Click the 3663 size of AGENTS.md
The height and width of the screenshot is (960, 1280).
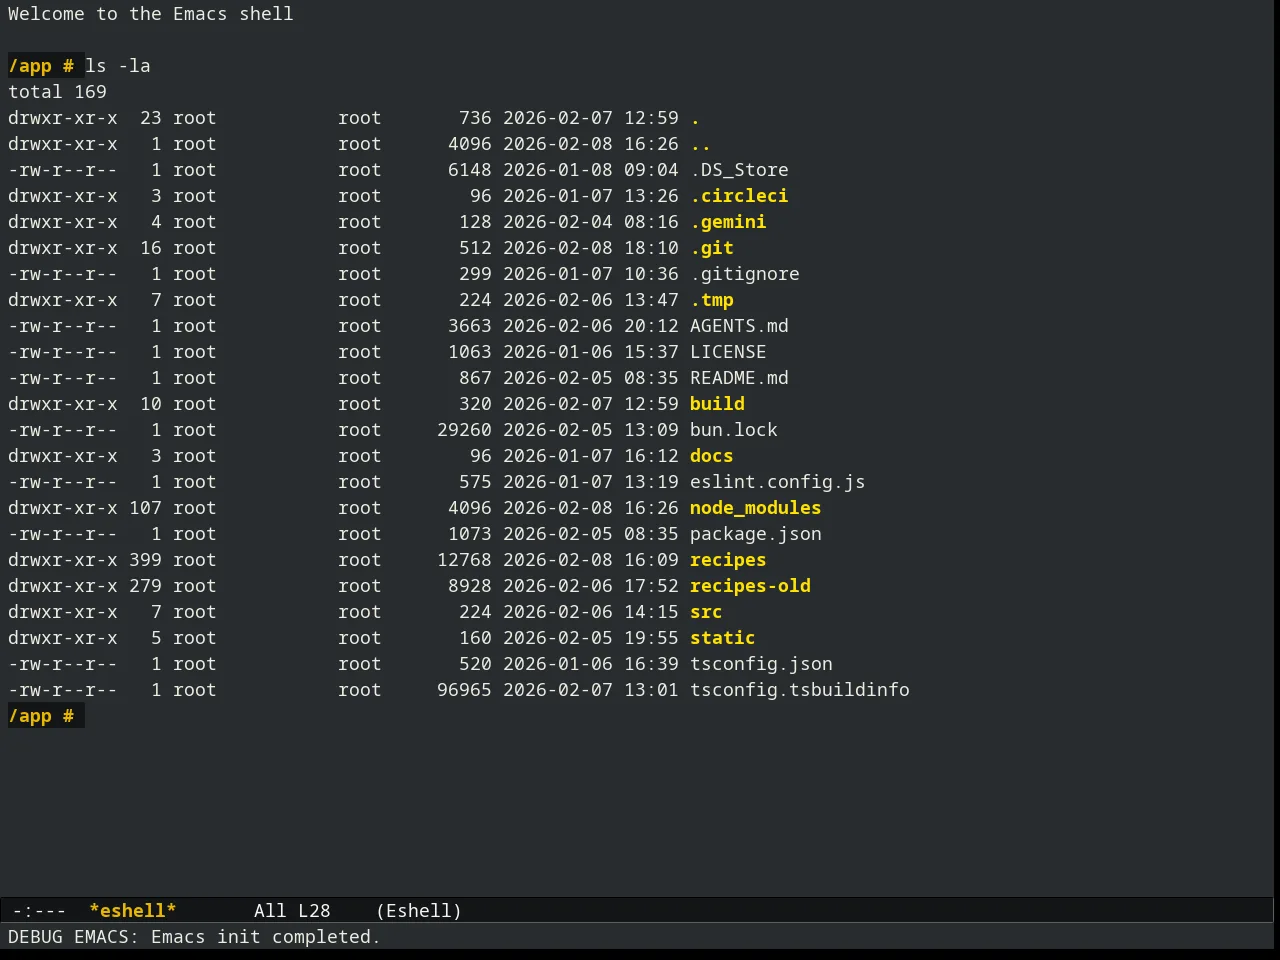[470, 326]
